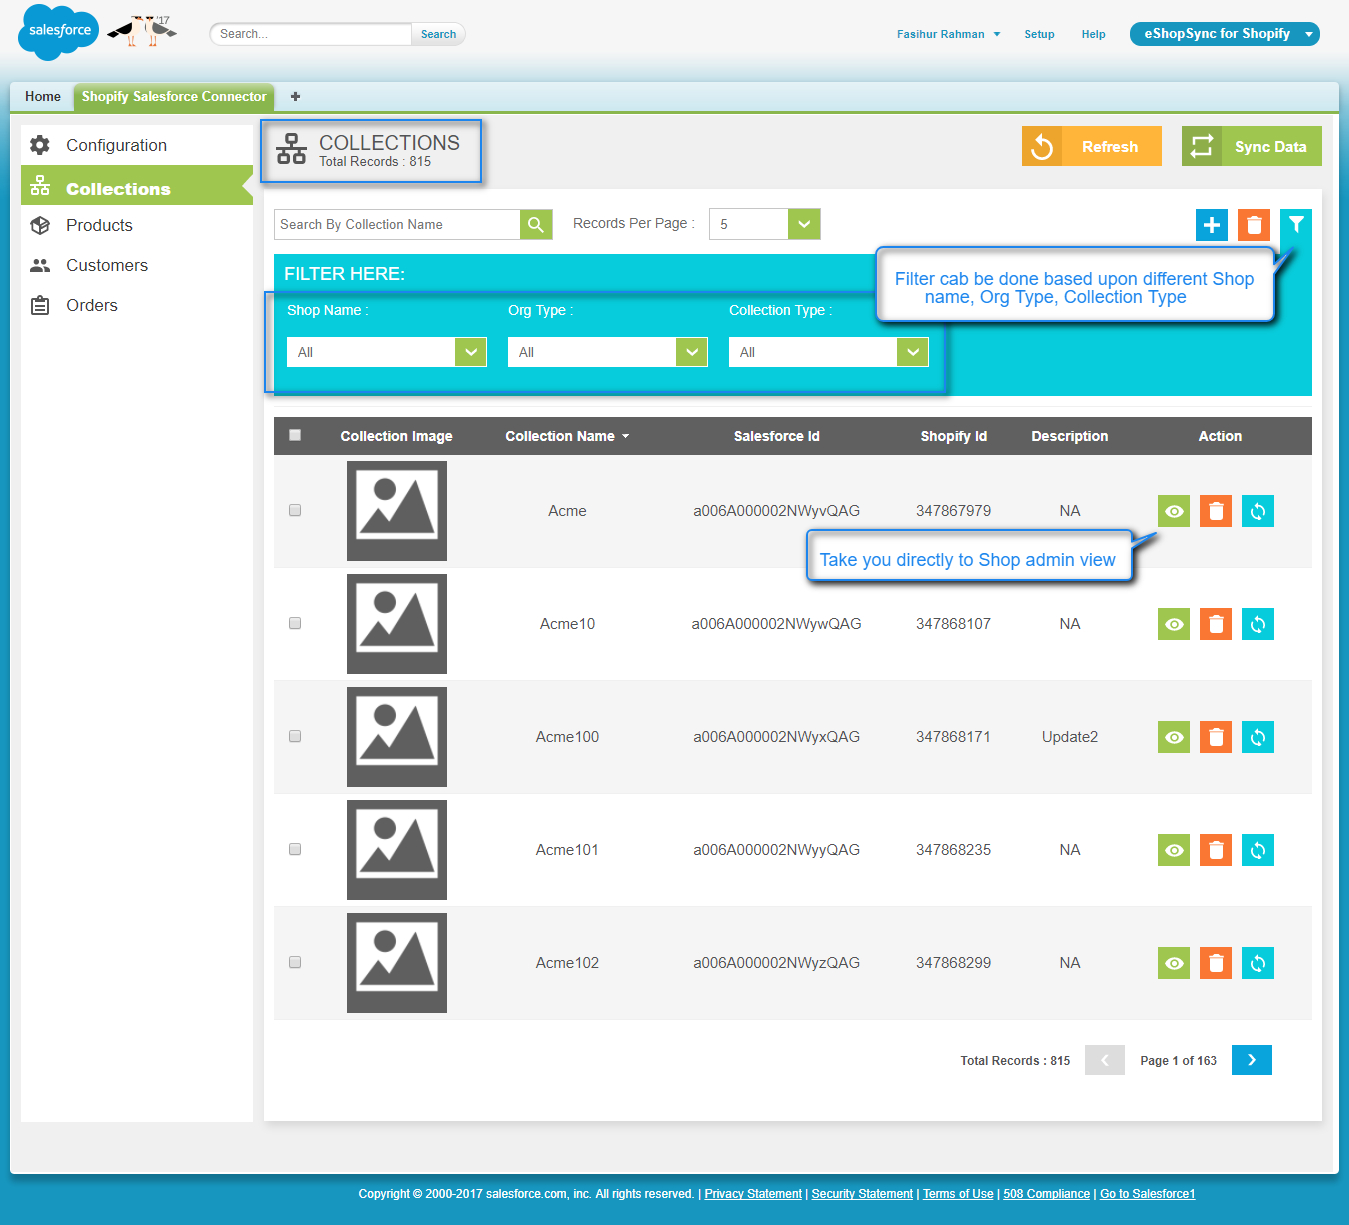Image resolution: width=1349 pixels, height=1225 pixels.
Task: Click the Go to Salesforce1 link
Action: [1148, 1194]
